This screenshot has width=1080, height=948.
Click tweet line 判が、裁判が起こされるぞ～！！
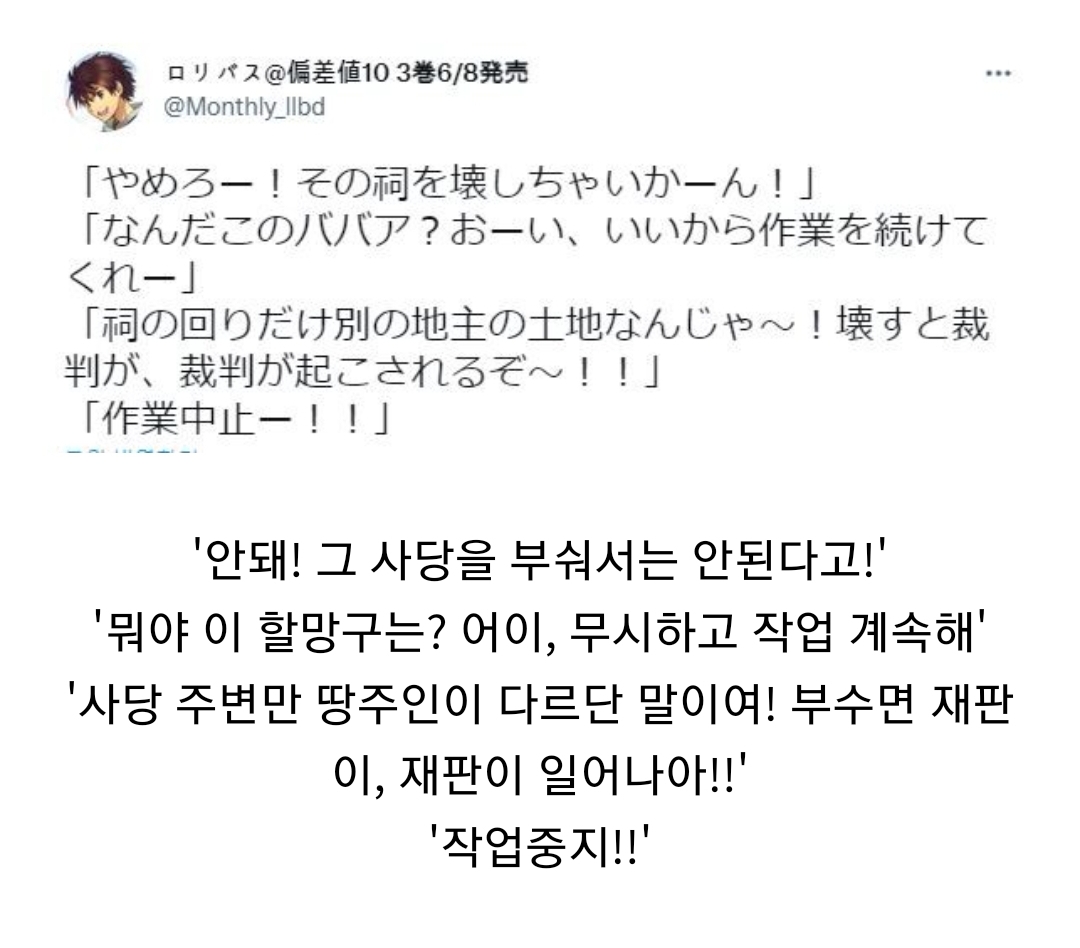(362, 372)
